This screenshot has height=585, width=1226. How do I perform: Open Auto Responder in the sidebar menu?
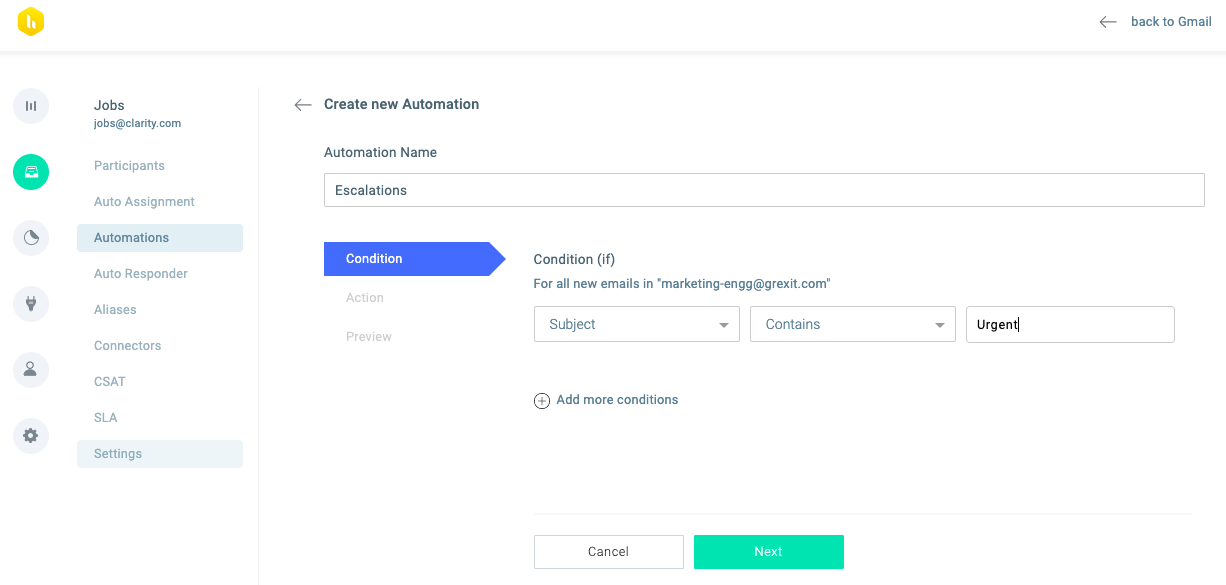(x=141, y=274)
